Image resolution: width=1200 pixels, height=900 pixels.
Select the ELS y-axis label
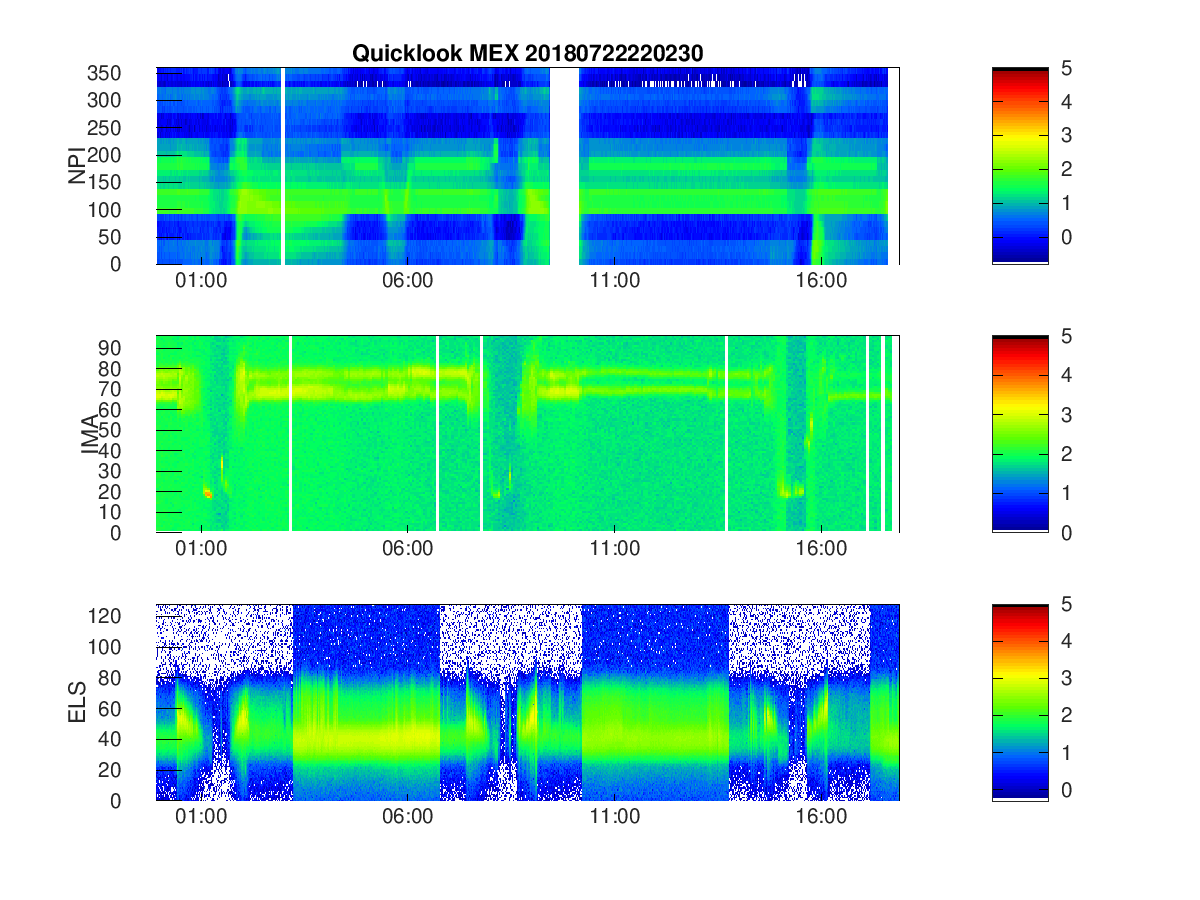(77, 703)
